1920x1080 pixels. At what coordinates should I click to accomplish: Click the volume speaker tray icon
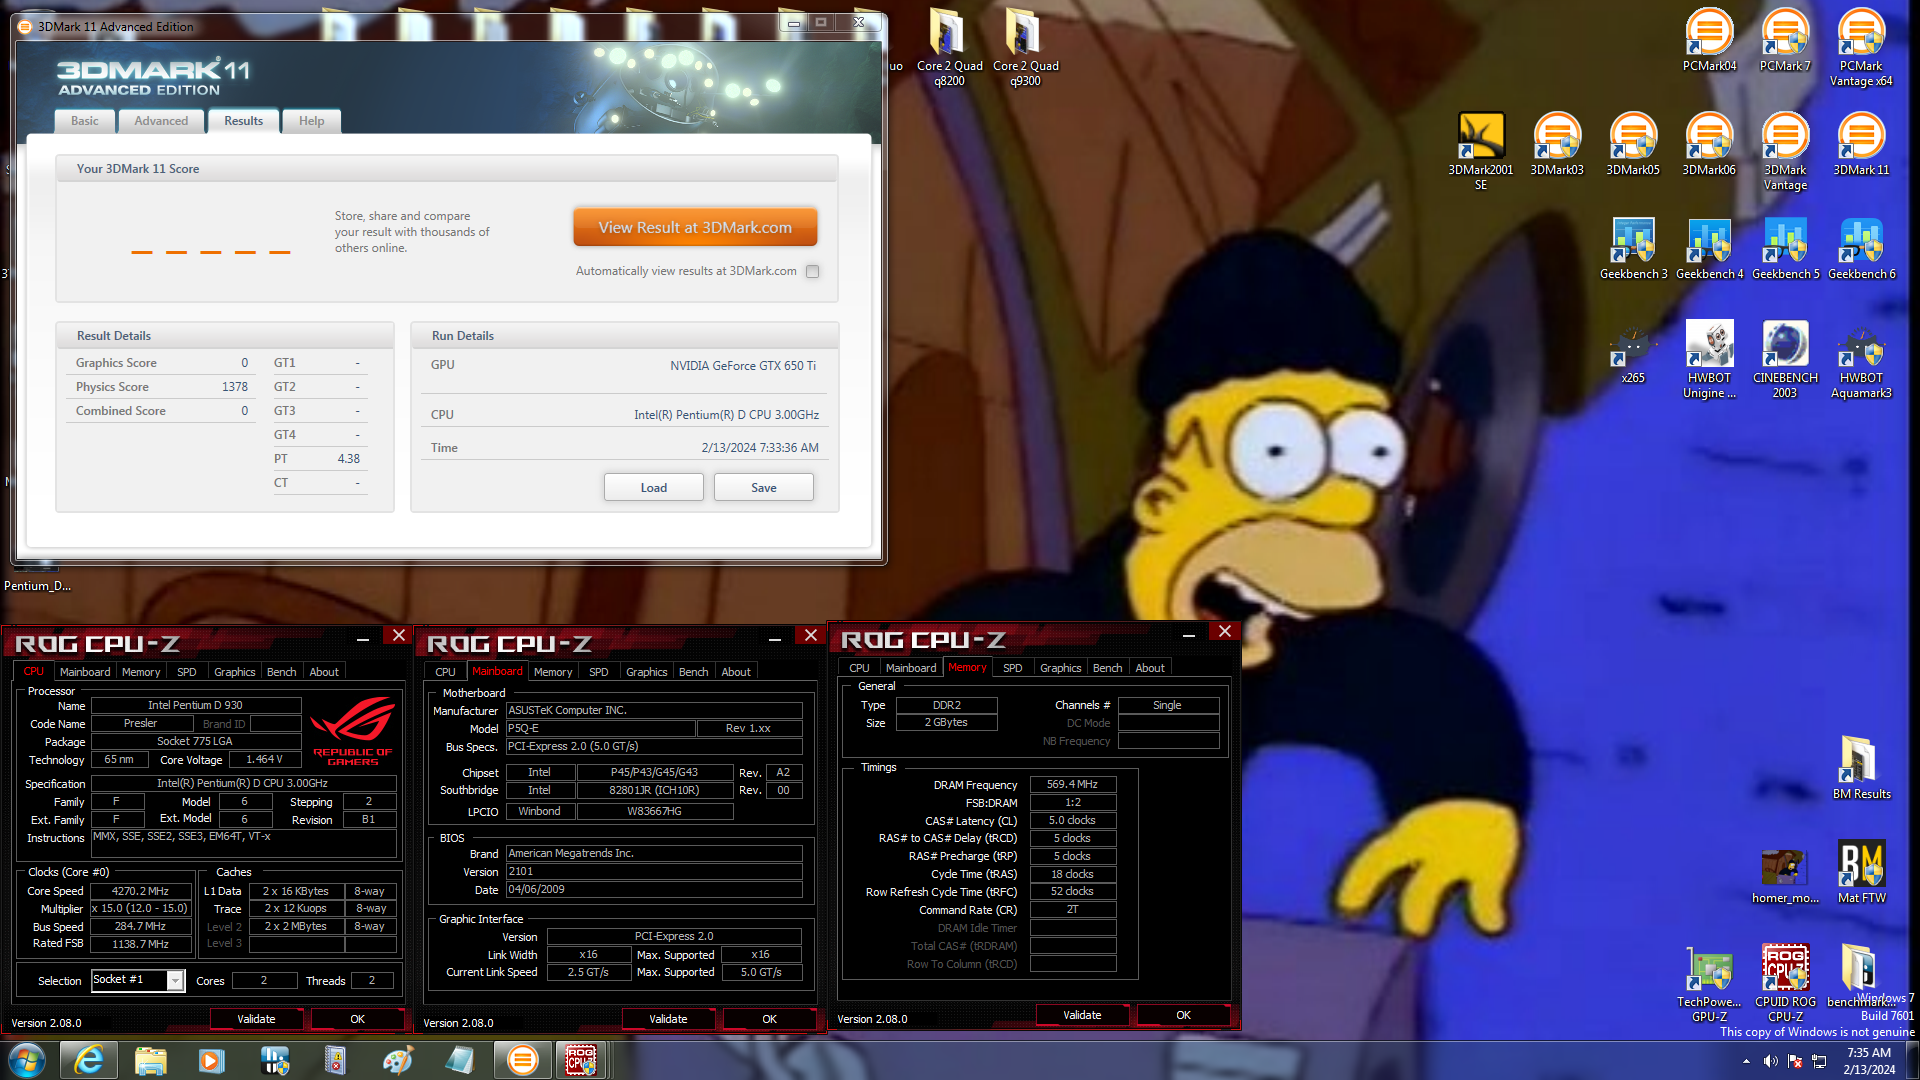pyautogui.click(x=1770, y=1061)
